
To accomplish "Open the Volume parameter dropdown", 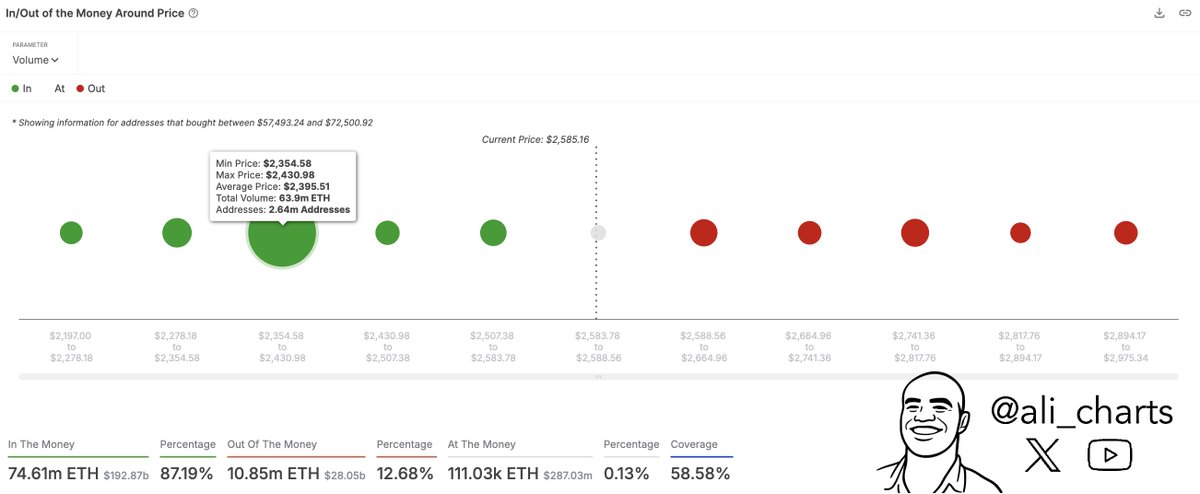I will tap(36, 60).
